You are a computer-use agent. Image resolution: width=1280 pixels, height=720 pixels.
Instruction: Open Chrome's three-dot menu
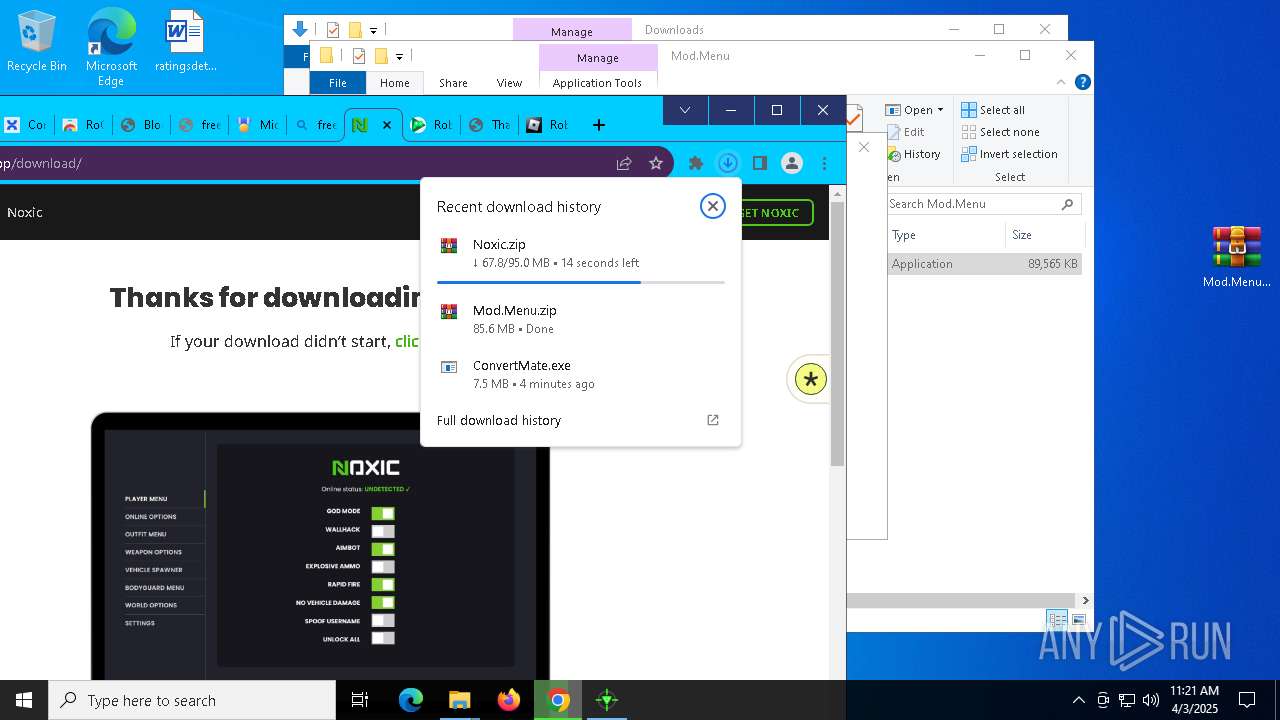point(824,163)
